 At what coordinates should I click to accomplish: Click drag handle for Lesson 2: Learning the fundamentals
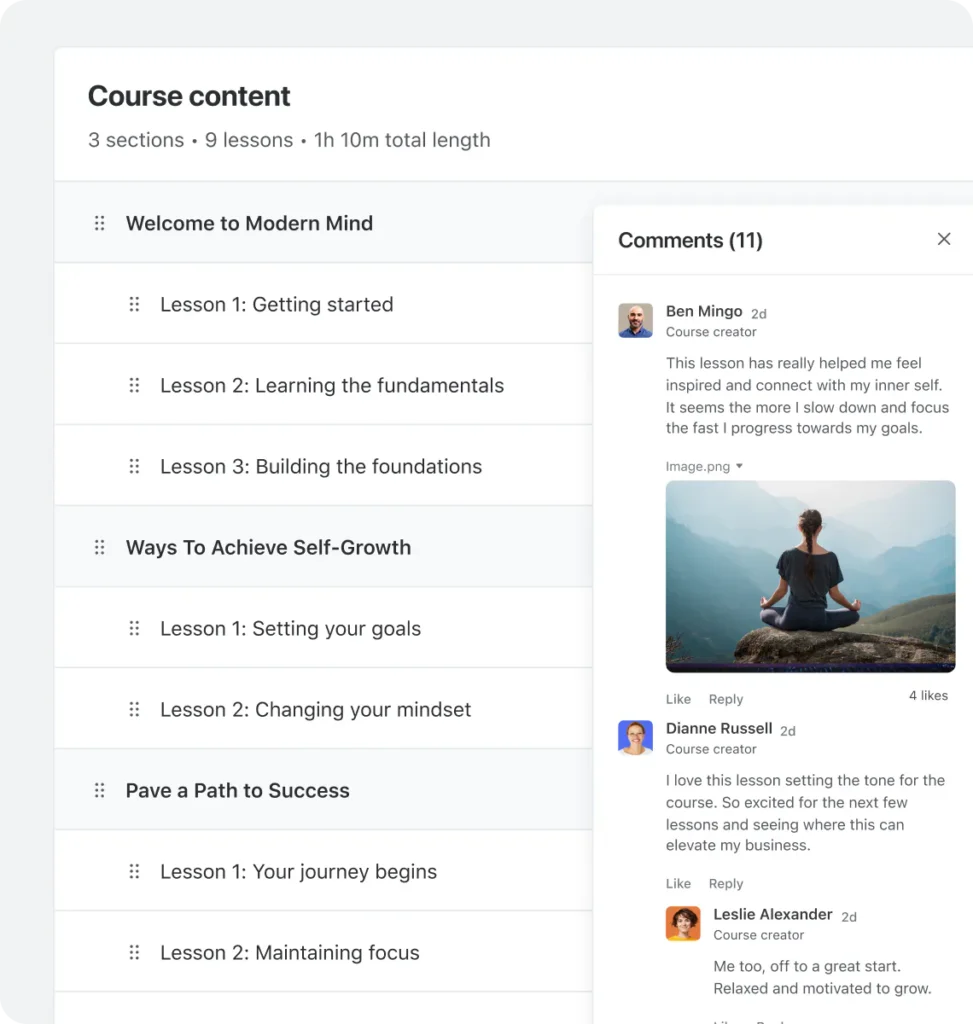tap(134, 385)
